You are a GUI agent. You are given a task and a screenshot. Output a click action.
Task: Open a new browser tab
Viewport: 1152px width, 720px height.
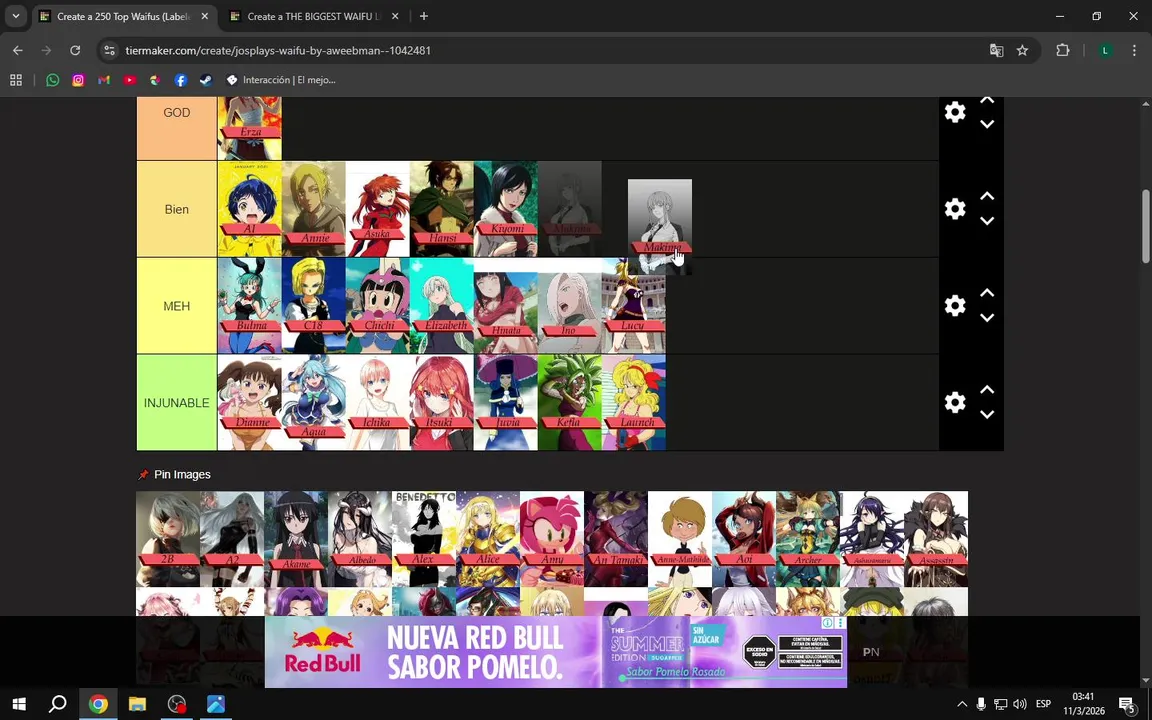point(424,16)
